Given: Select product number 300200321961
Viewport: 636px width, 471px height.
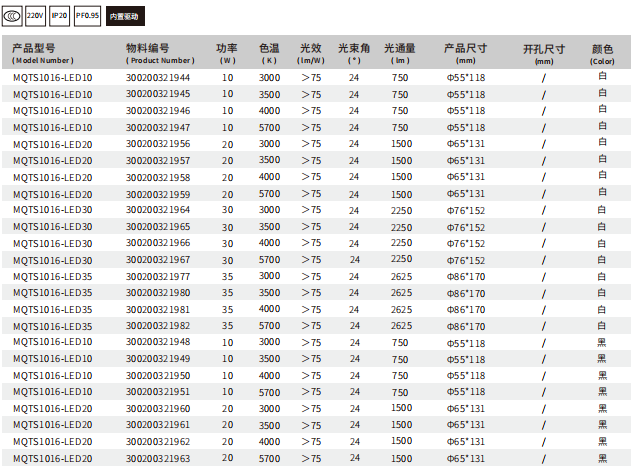Looking at the screenshot, I should point(158,425).
